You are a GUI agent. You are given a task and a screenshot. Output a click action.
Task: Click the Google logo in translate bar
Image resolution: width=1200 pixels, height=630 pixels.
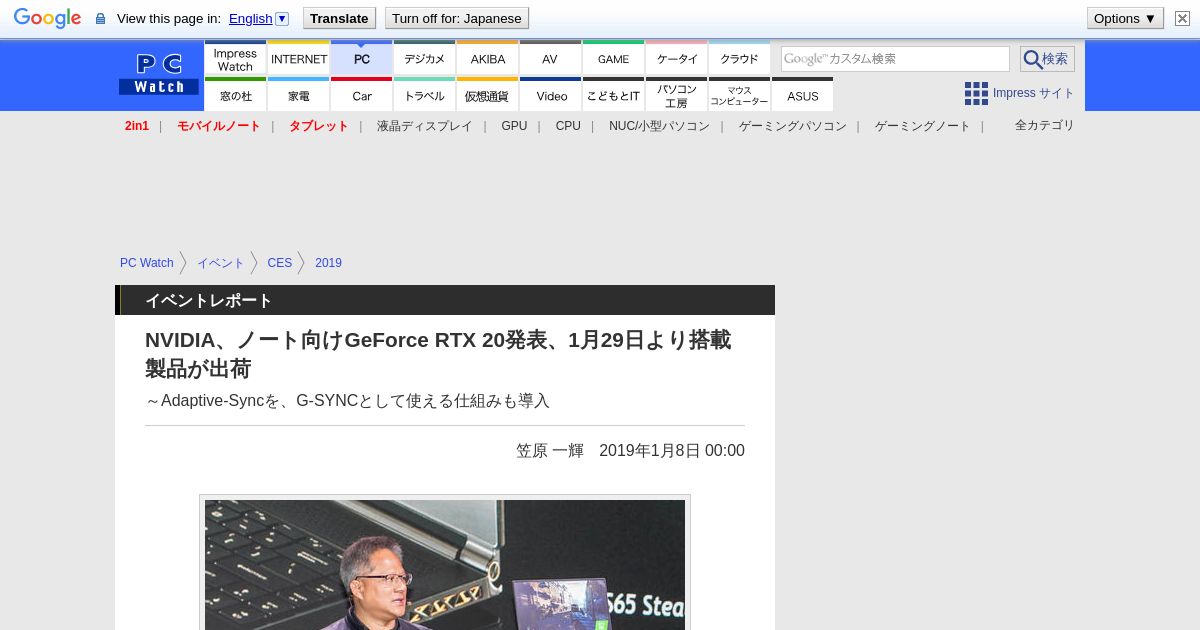47,18
